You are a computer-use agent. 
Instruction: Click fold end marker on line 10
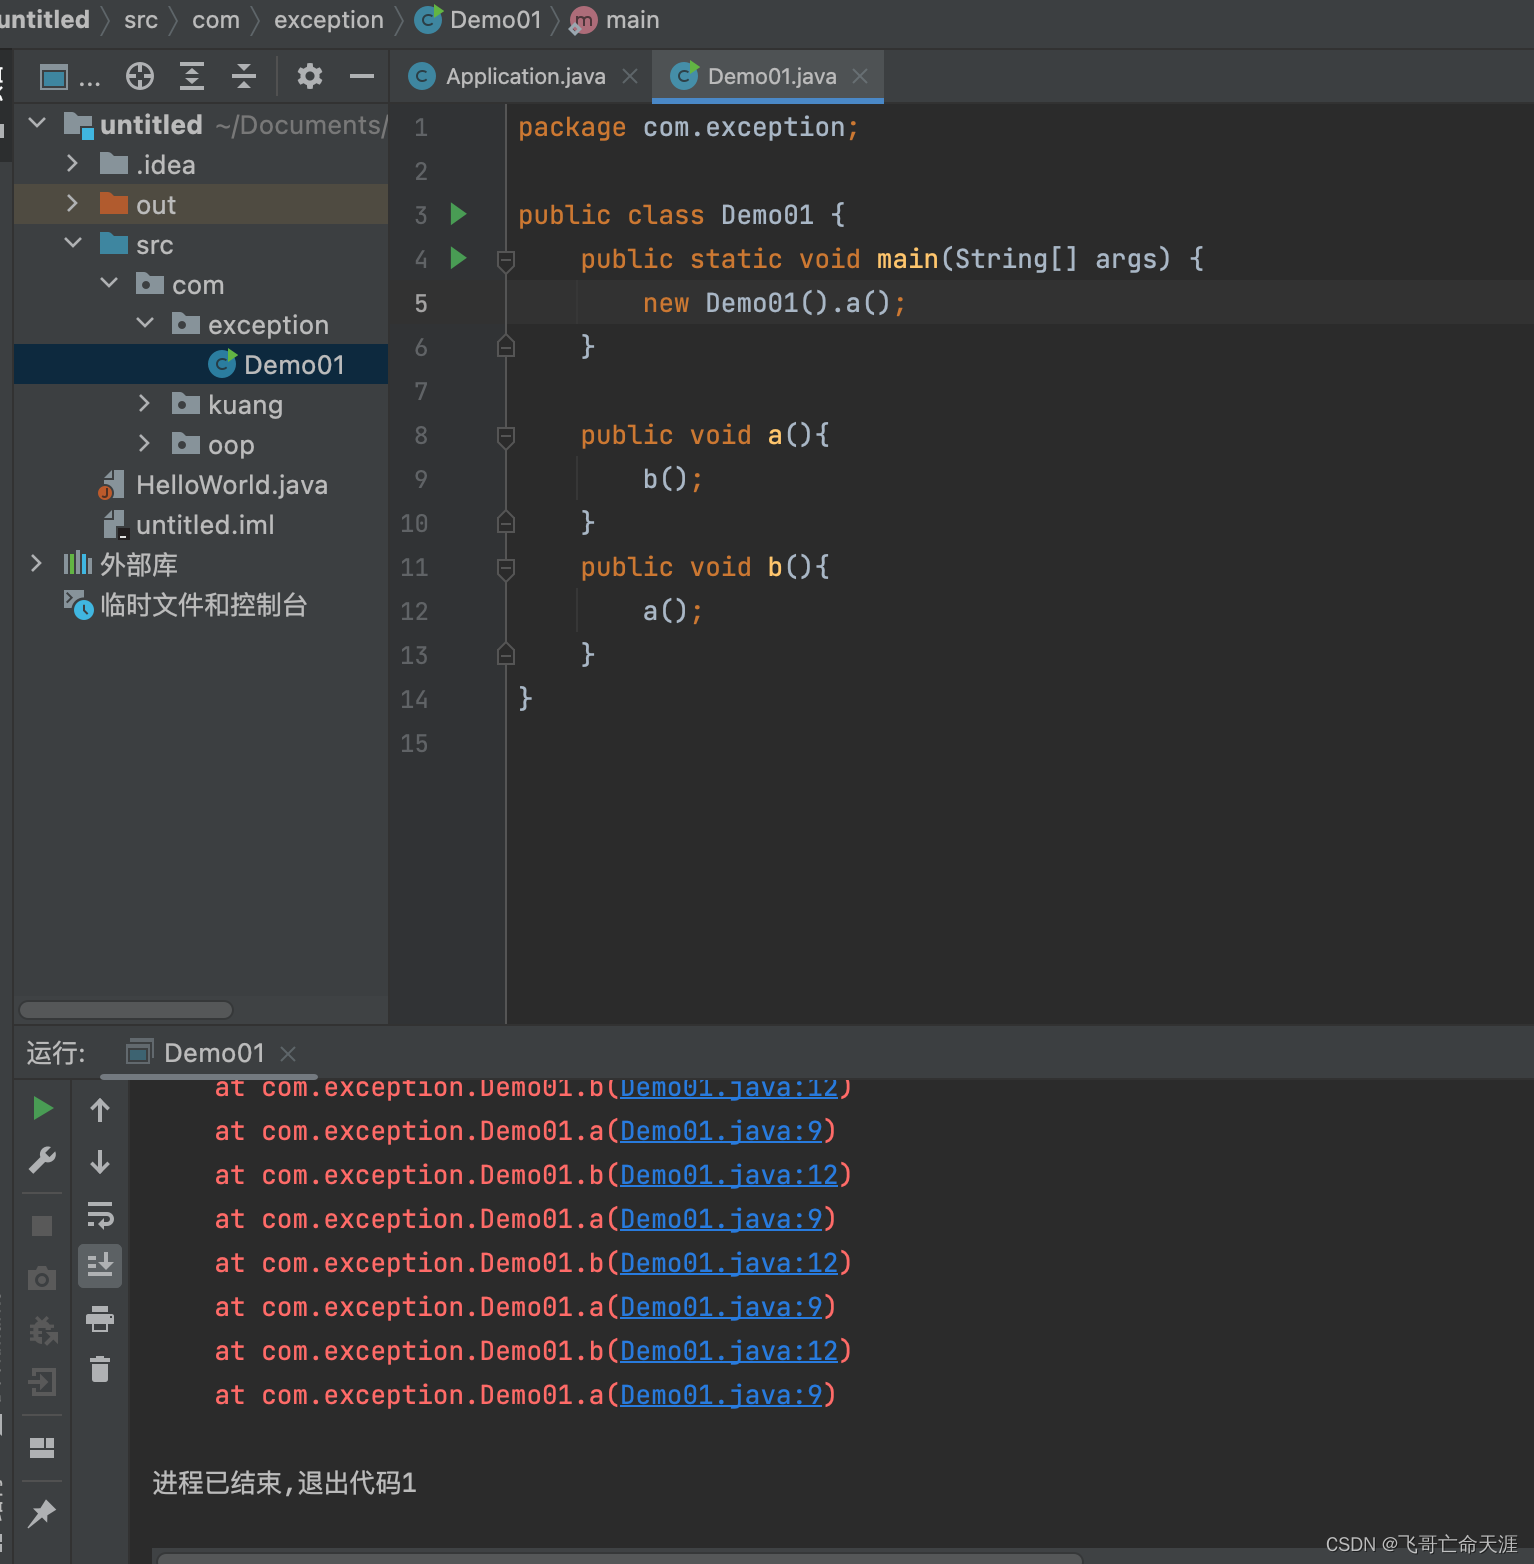(x=506, y=522)
